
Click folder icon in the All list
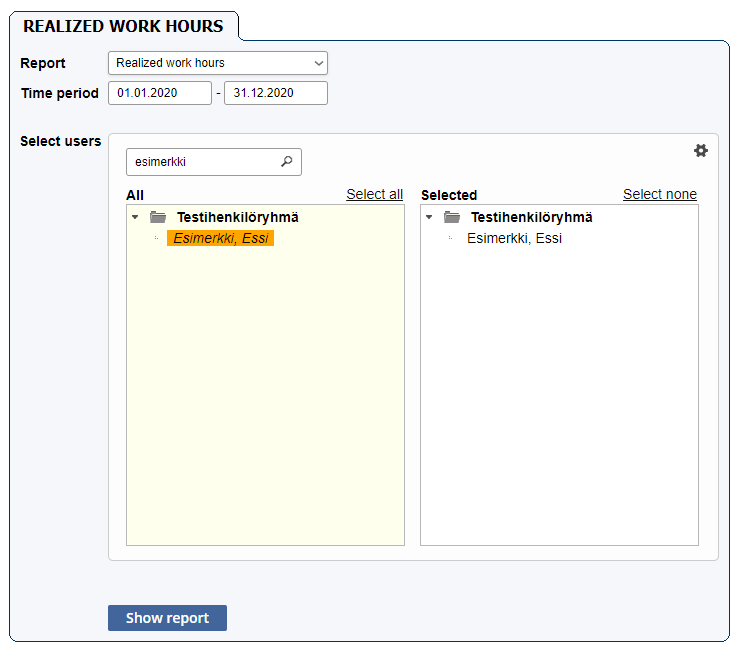pos(158,217)
